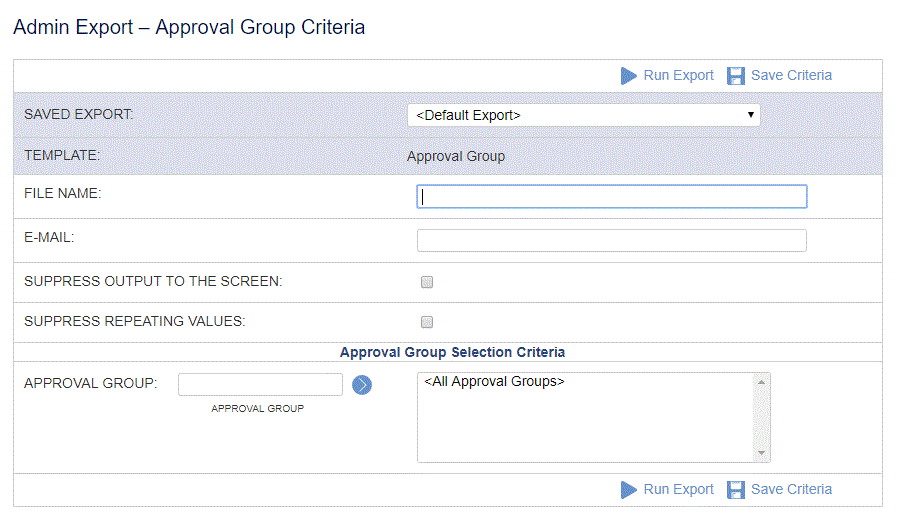Click the top Run Export link text
899x522 pixels.
click(x=678, y=76)
